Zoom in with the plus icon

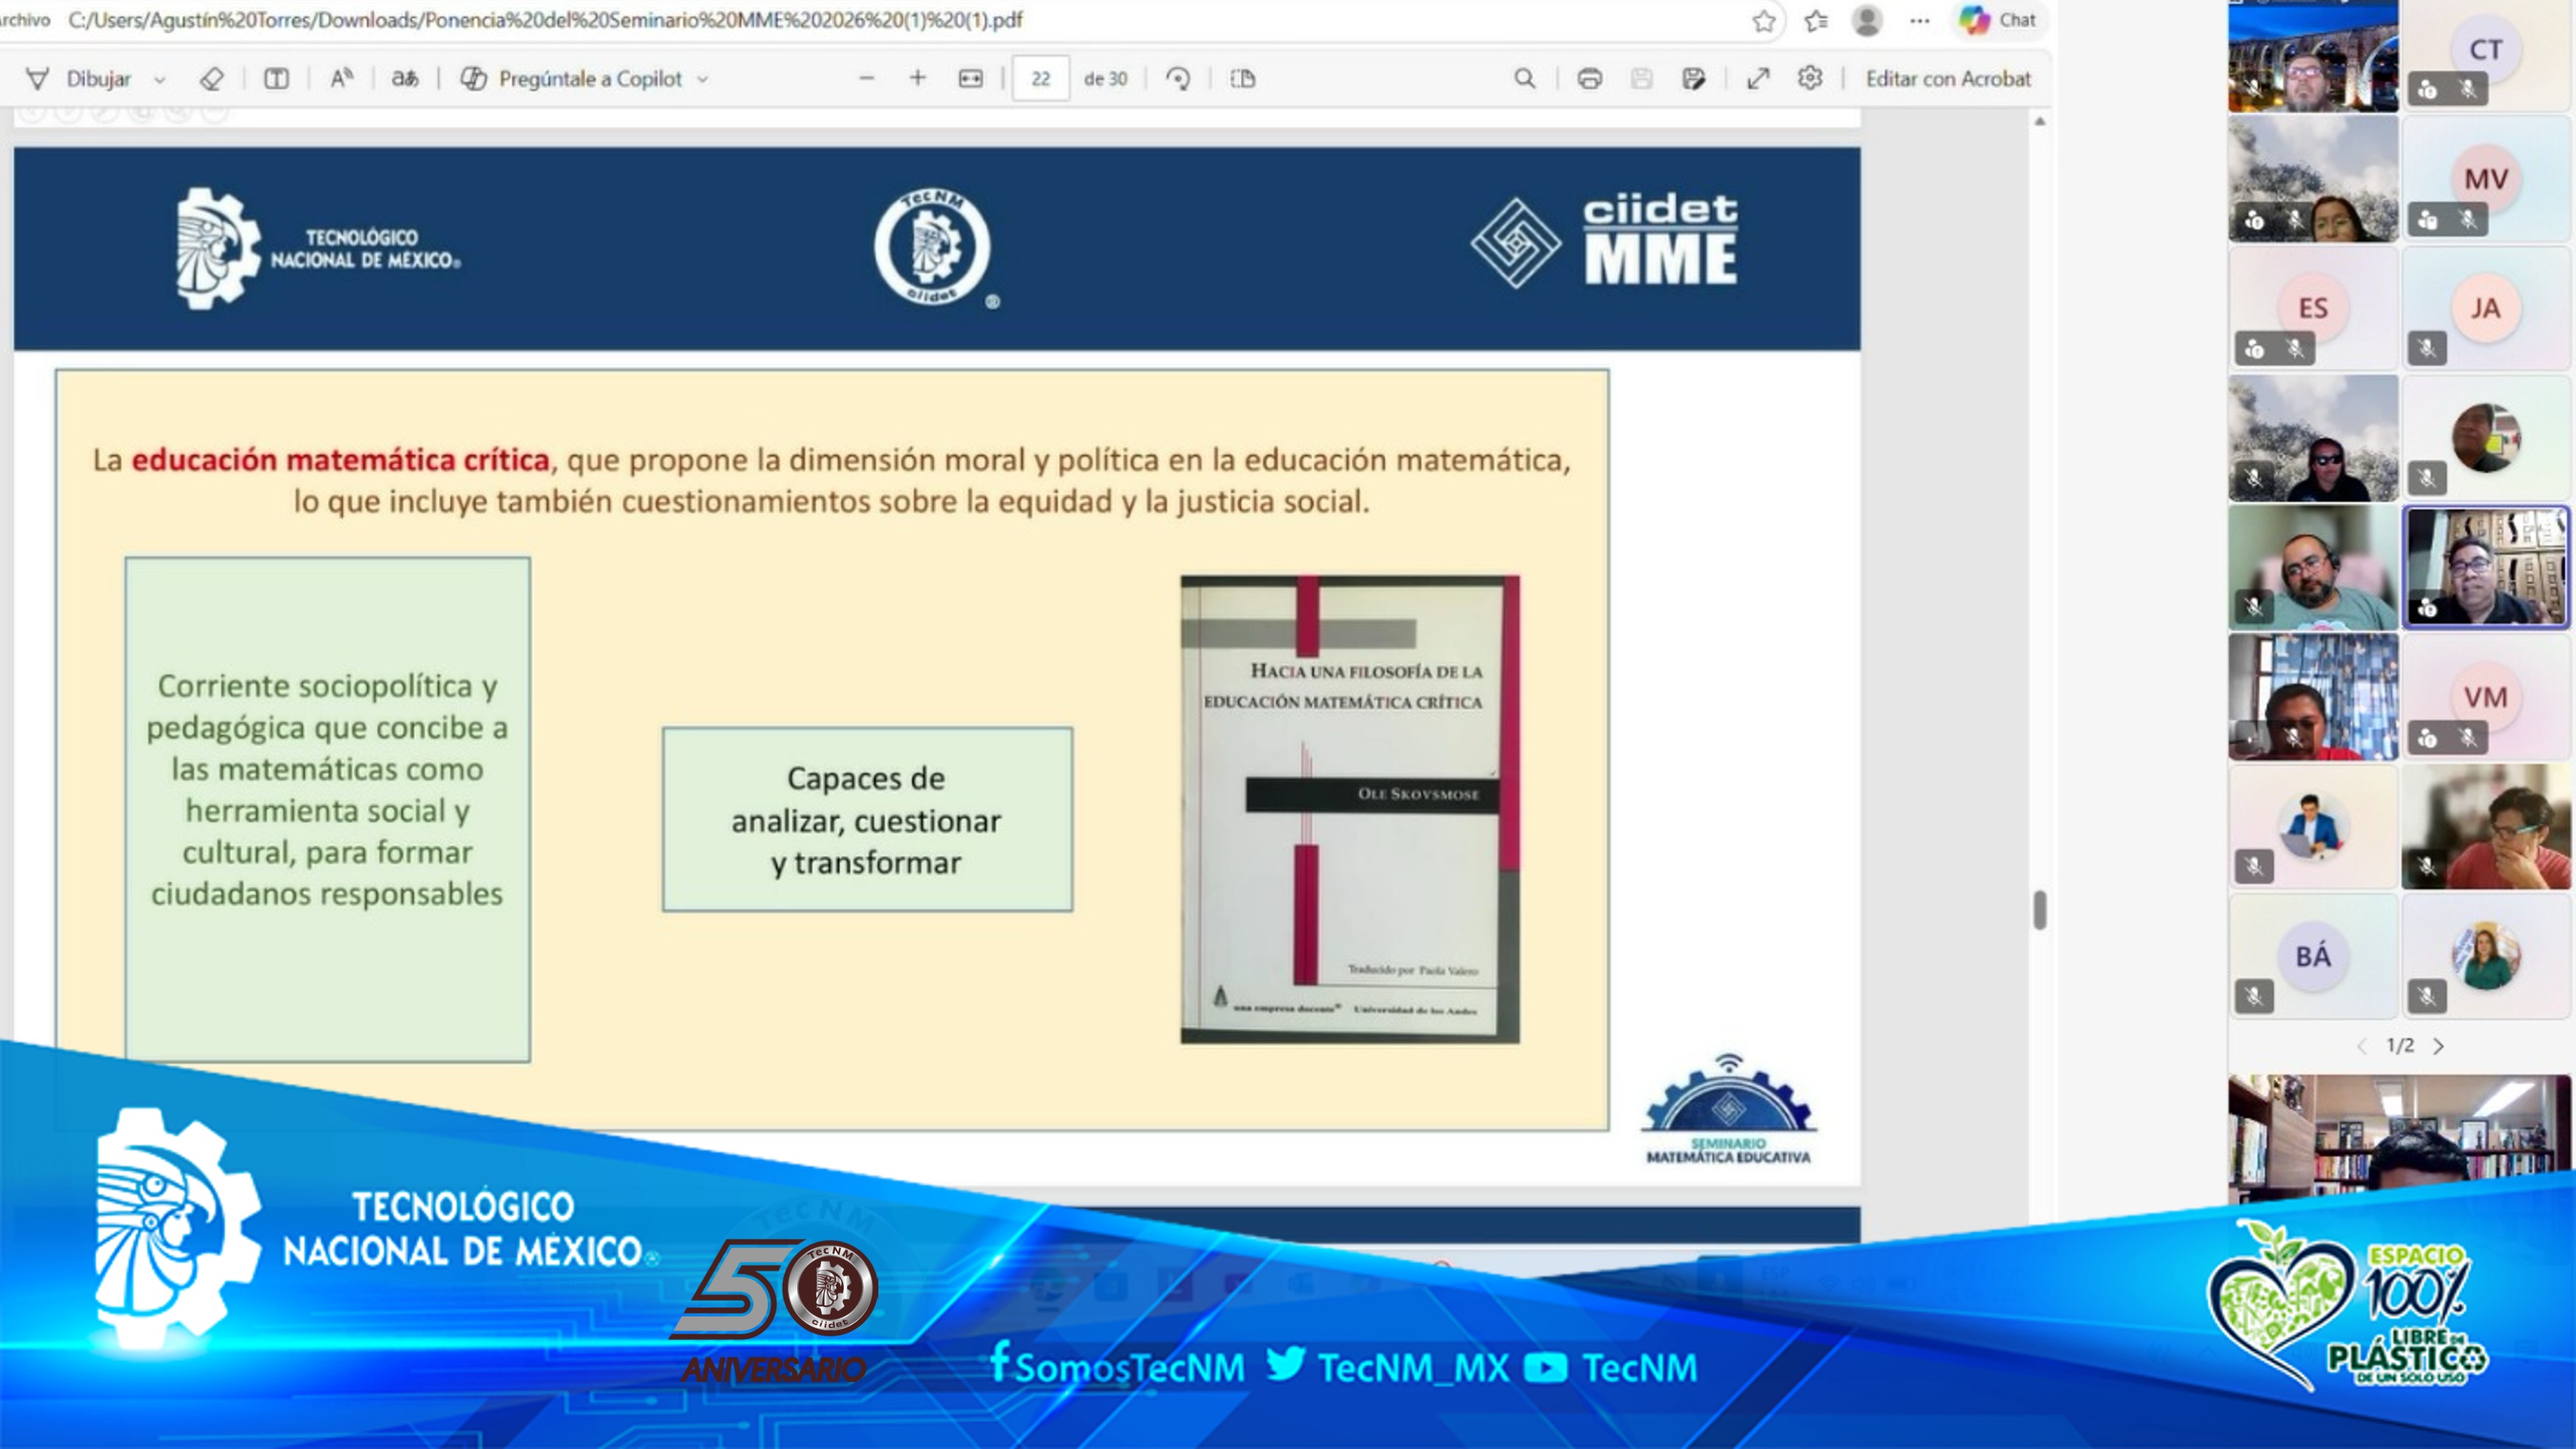pos(917,79)
